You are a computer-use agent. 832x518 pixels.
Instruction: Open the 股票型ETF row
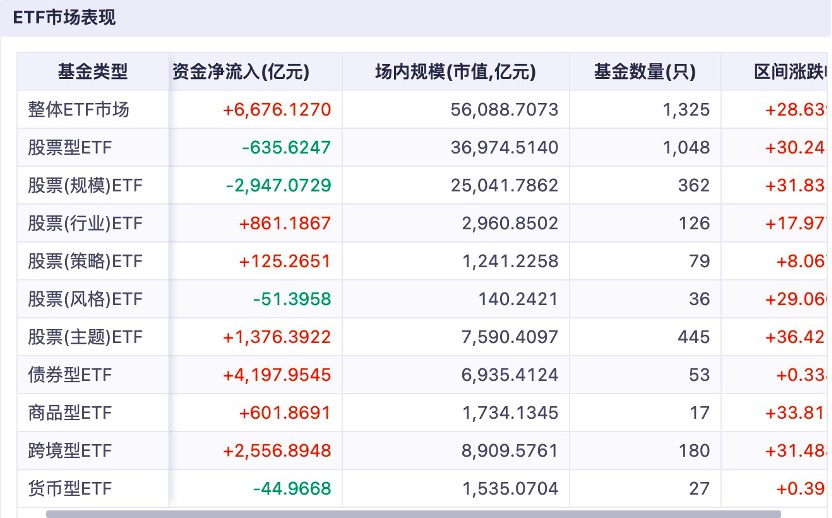coord(70,148)
